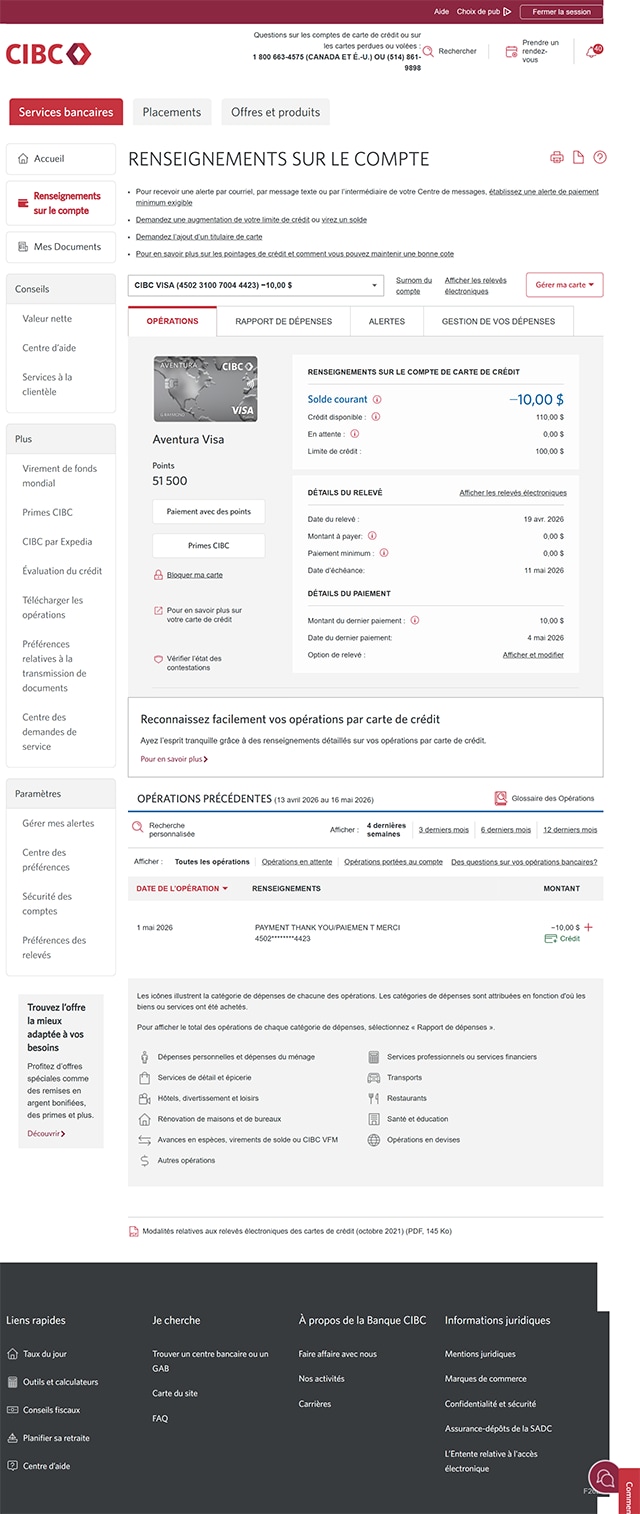
Task: Click the print page icon
Action: pyautogui.click(x=557, y=158)
